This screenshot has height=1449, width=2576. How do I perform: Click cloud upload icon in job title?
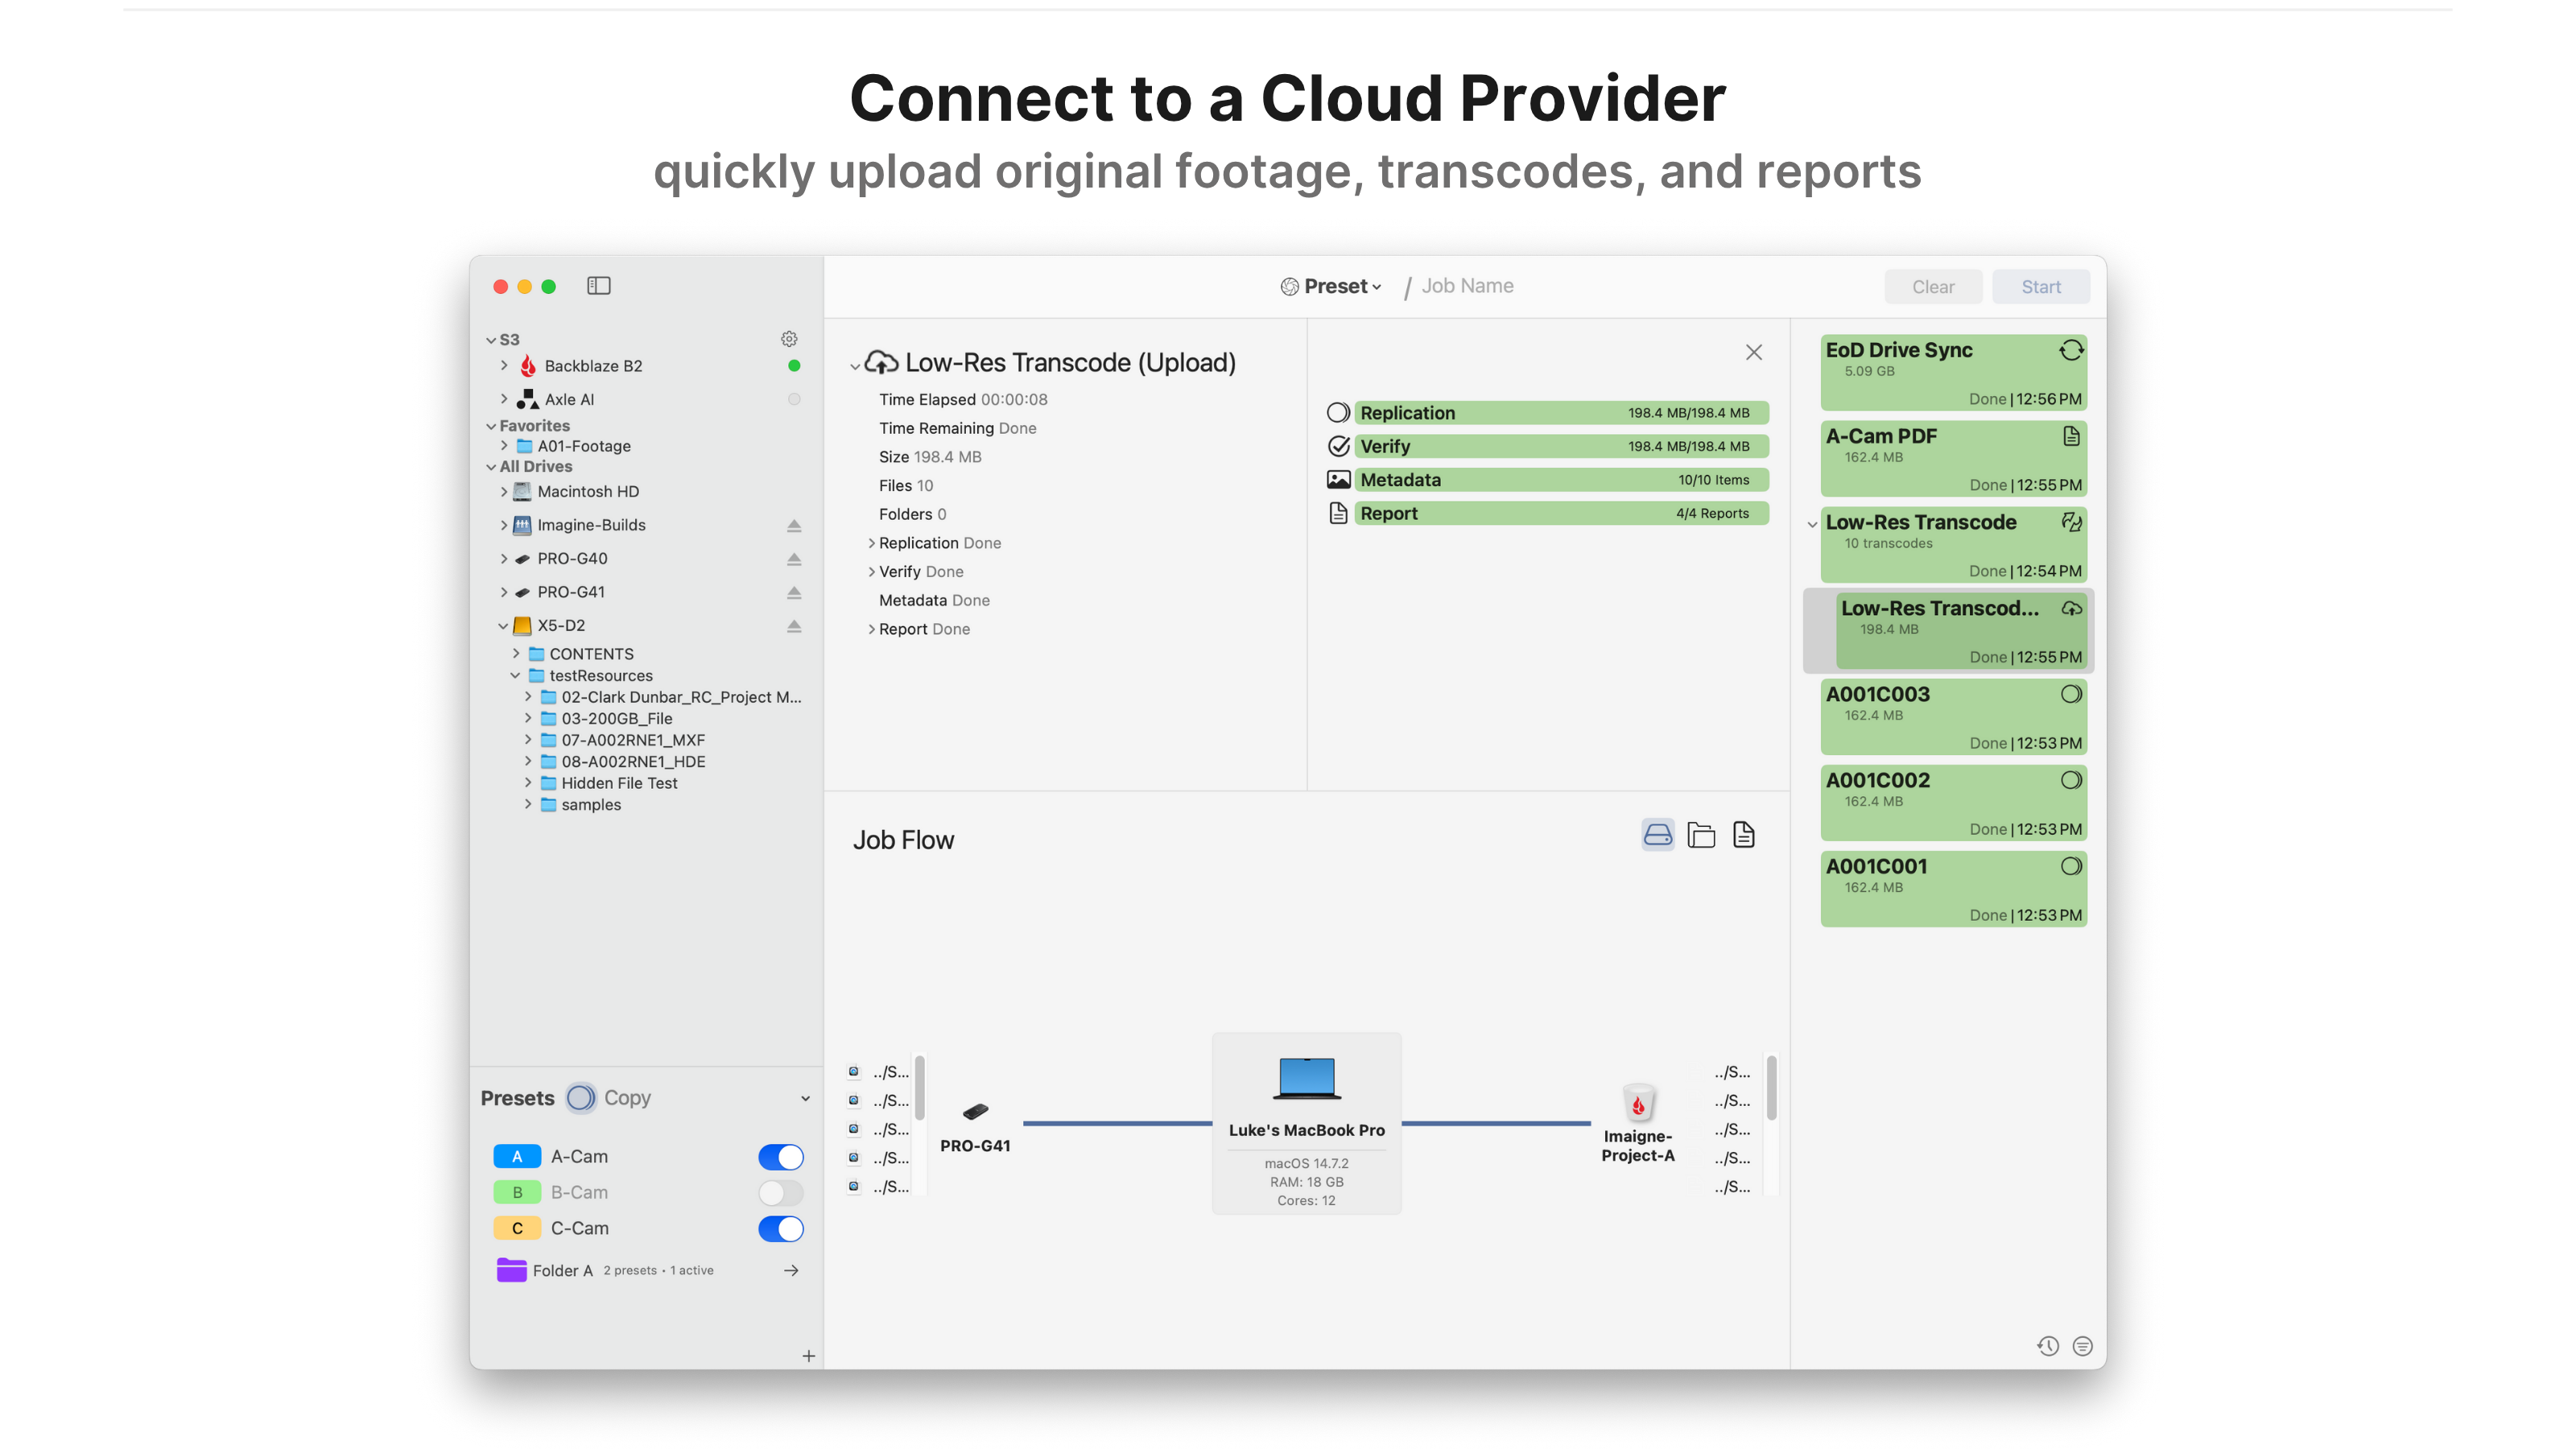881,362
